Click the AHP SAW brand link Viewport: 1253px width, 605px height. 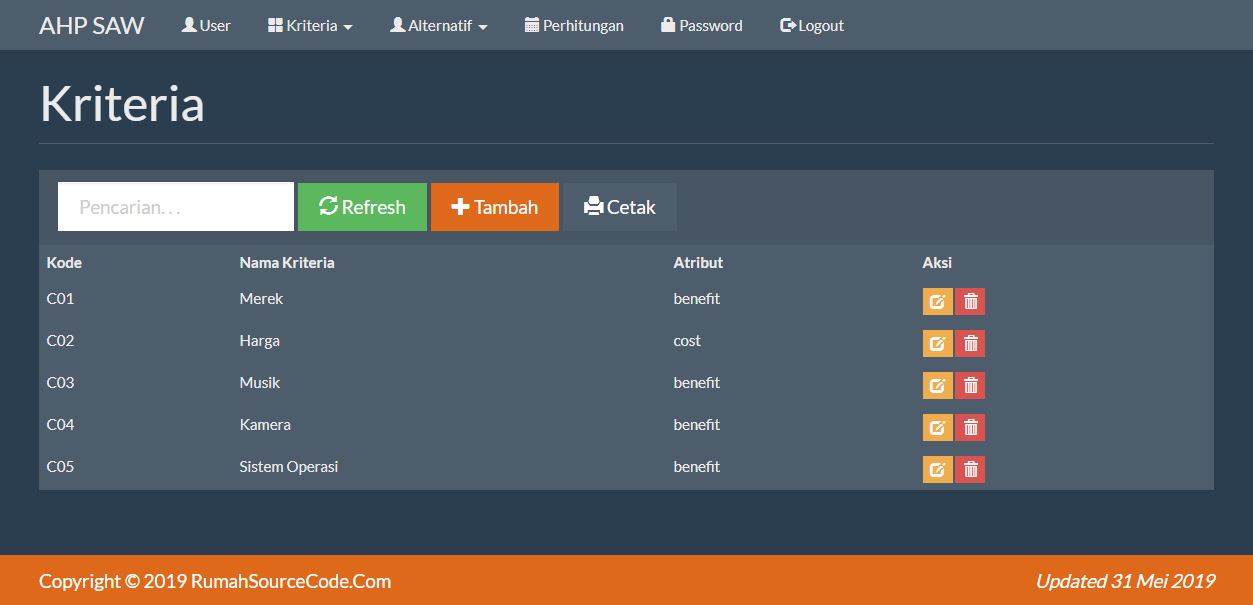(91, 25)
